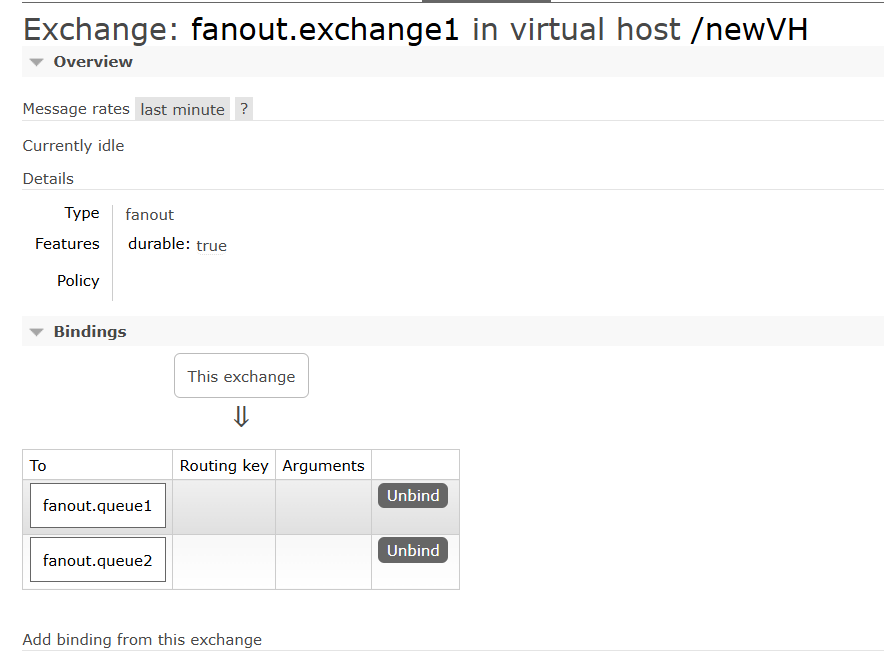
Task: Open the fanout.queue2 queue link
Action: pyautogui.click(x=97, y=560)
